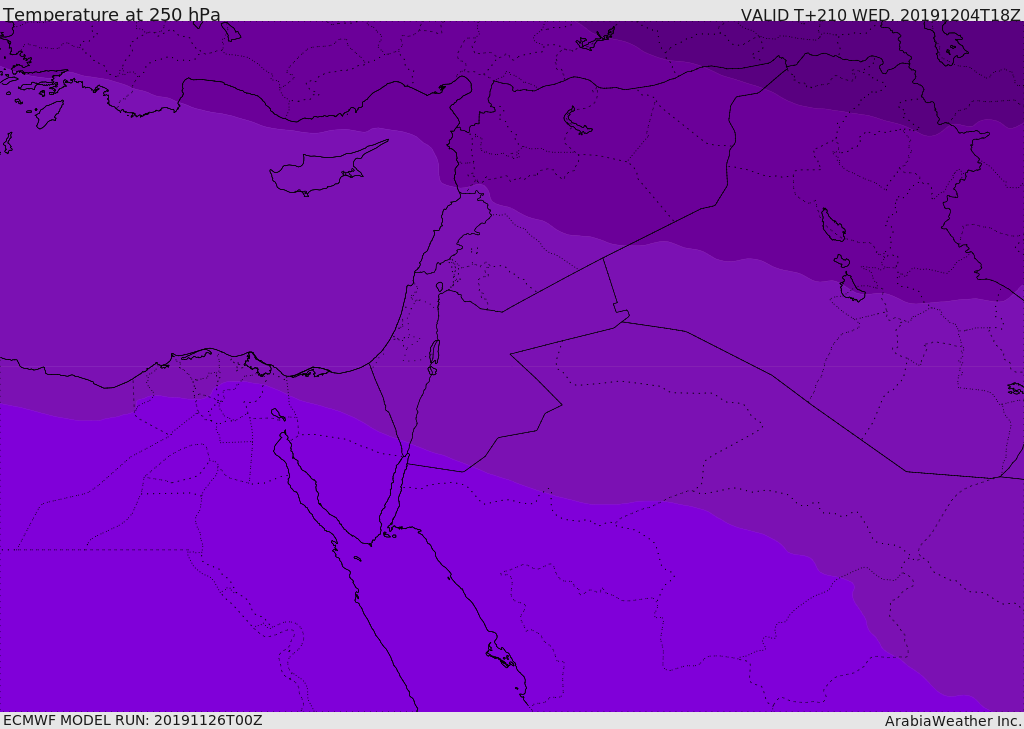This screenshot has width=1024, height=729.
Task: Click the 'ECMWF MODEL RUN: 20191126T00Z' text
Action: coord(133,720)
